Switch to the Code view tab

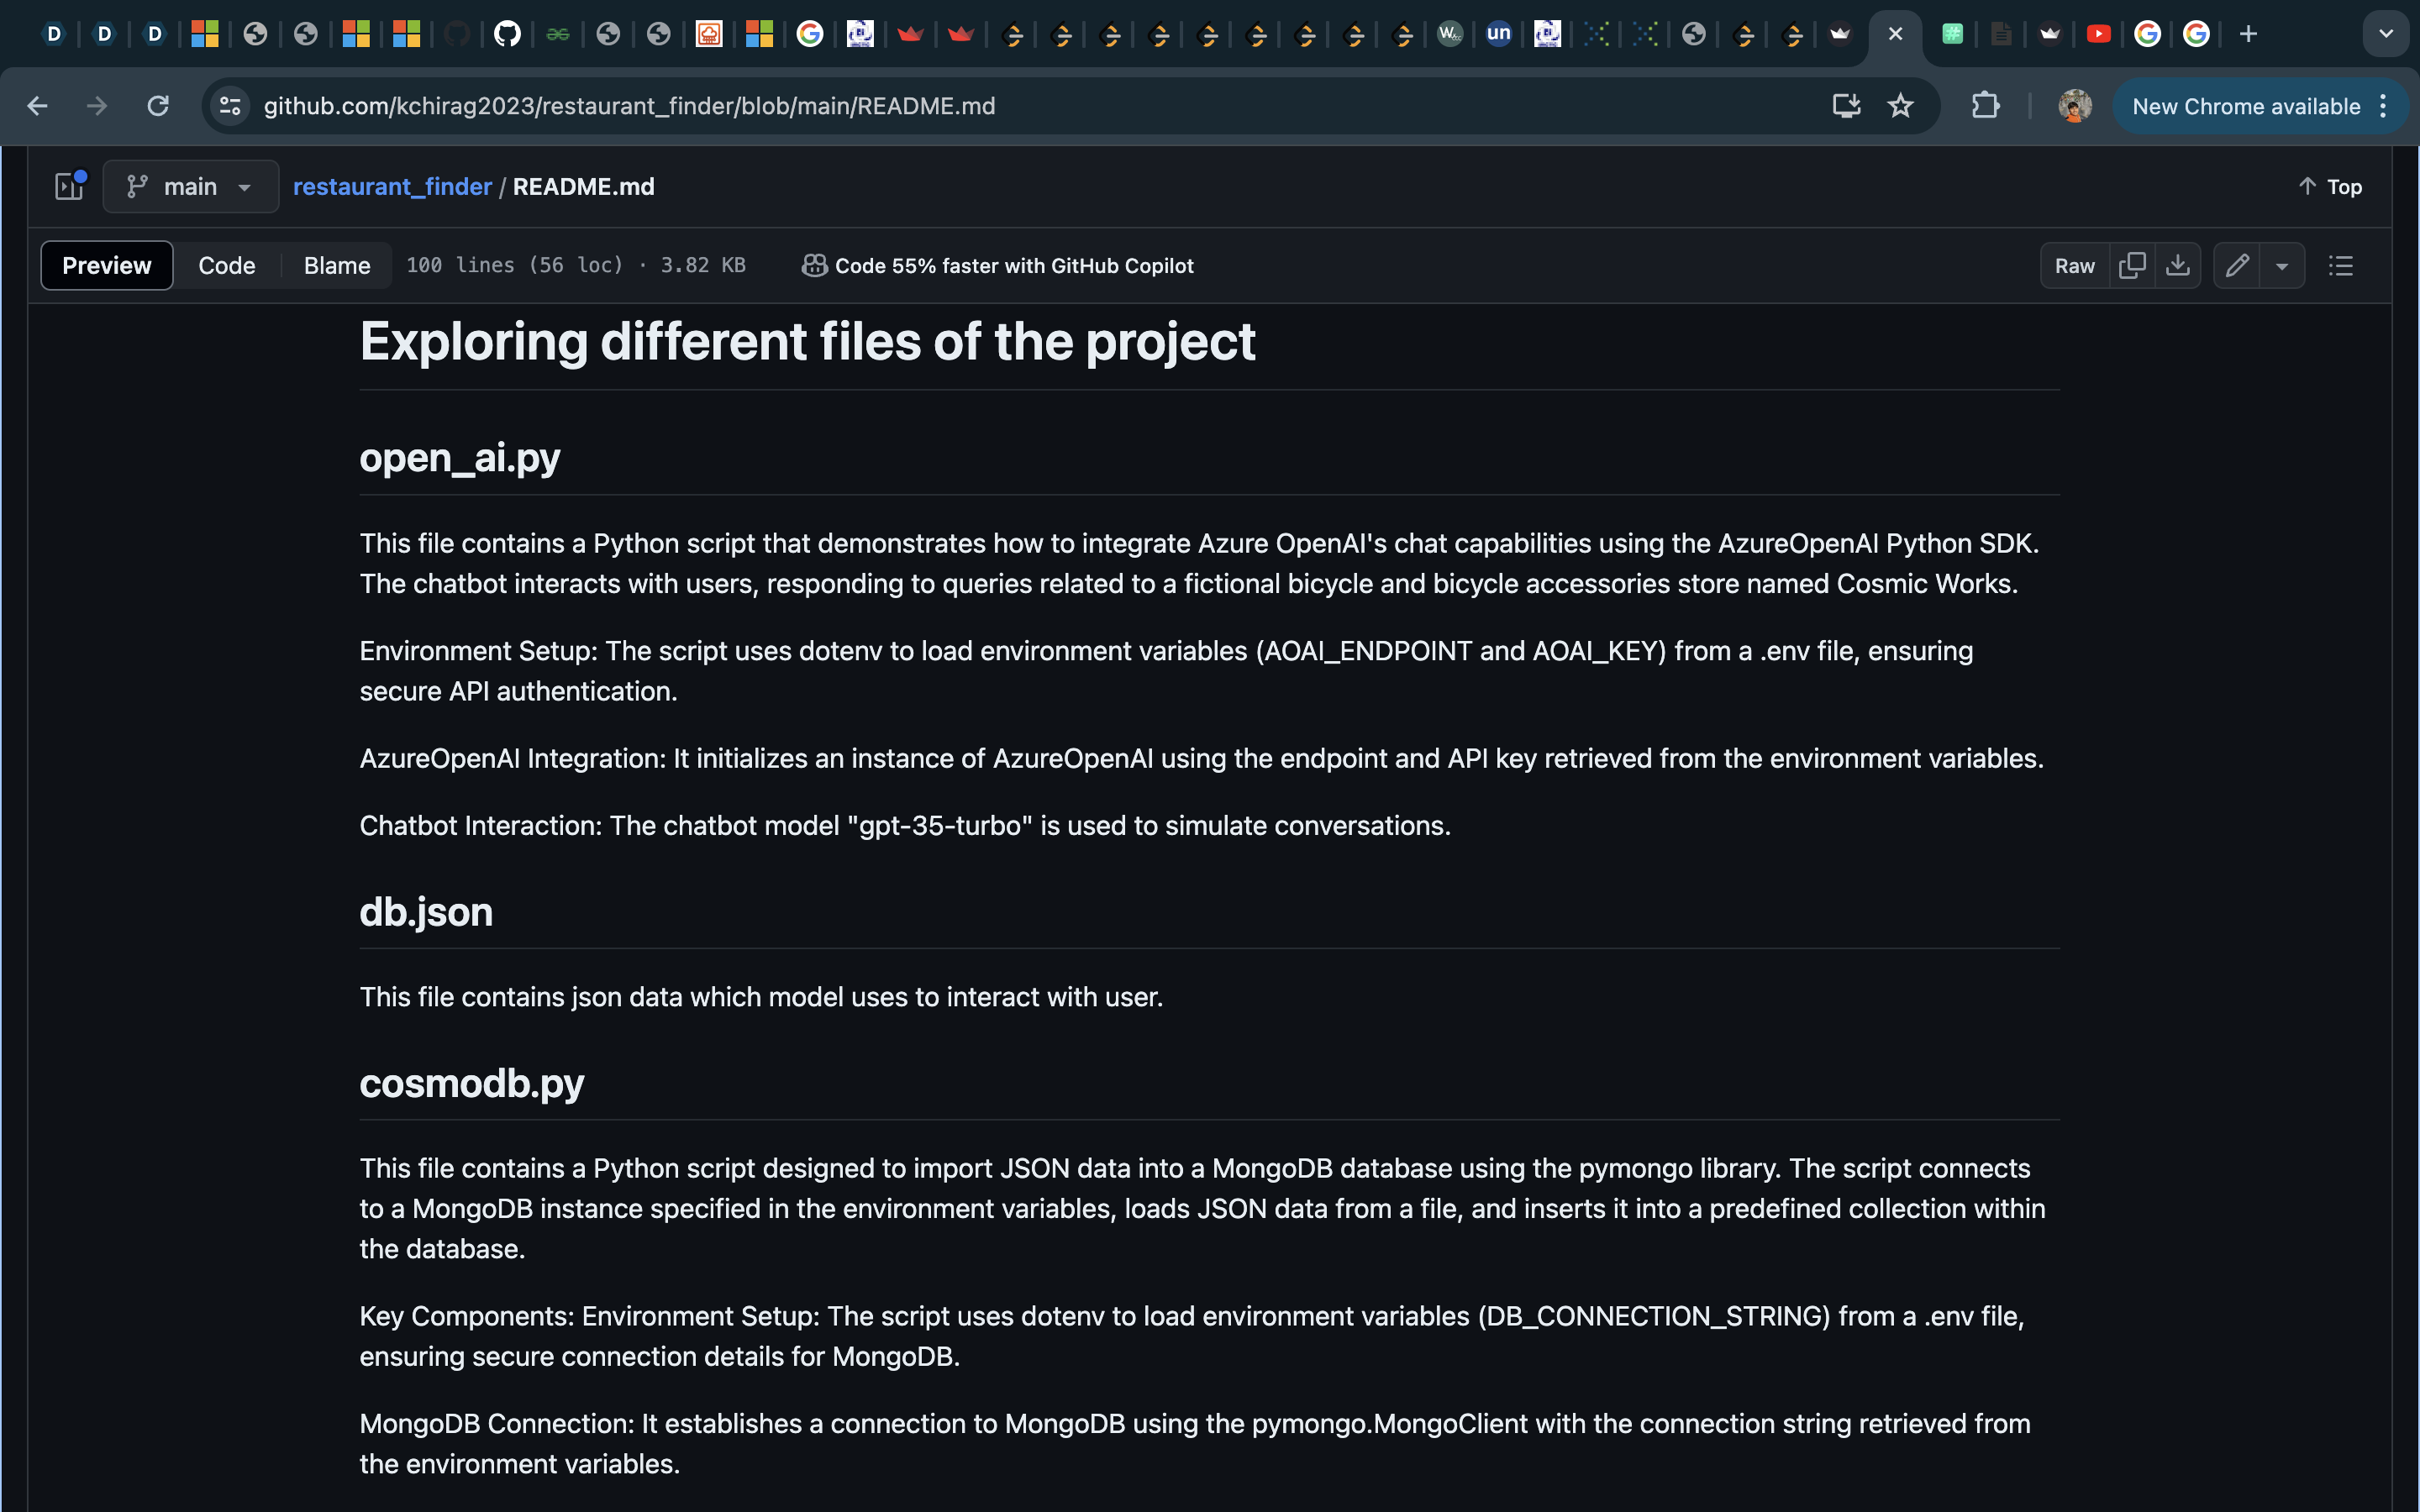227,266
